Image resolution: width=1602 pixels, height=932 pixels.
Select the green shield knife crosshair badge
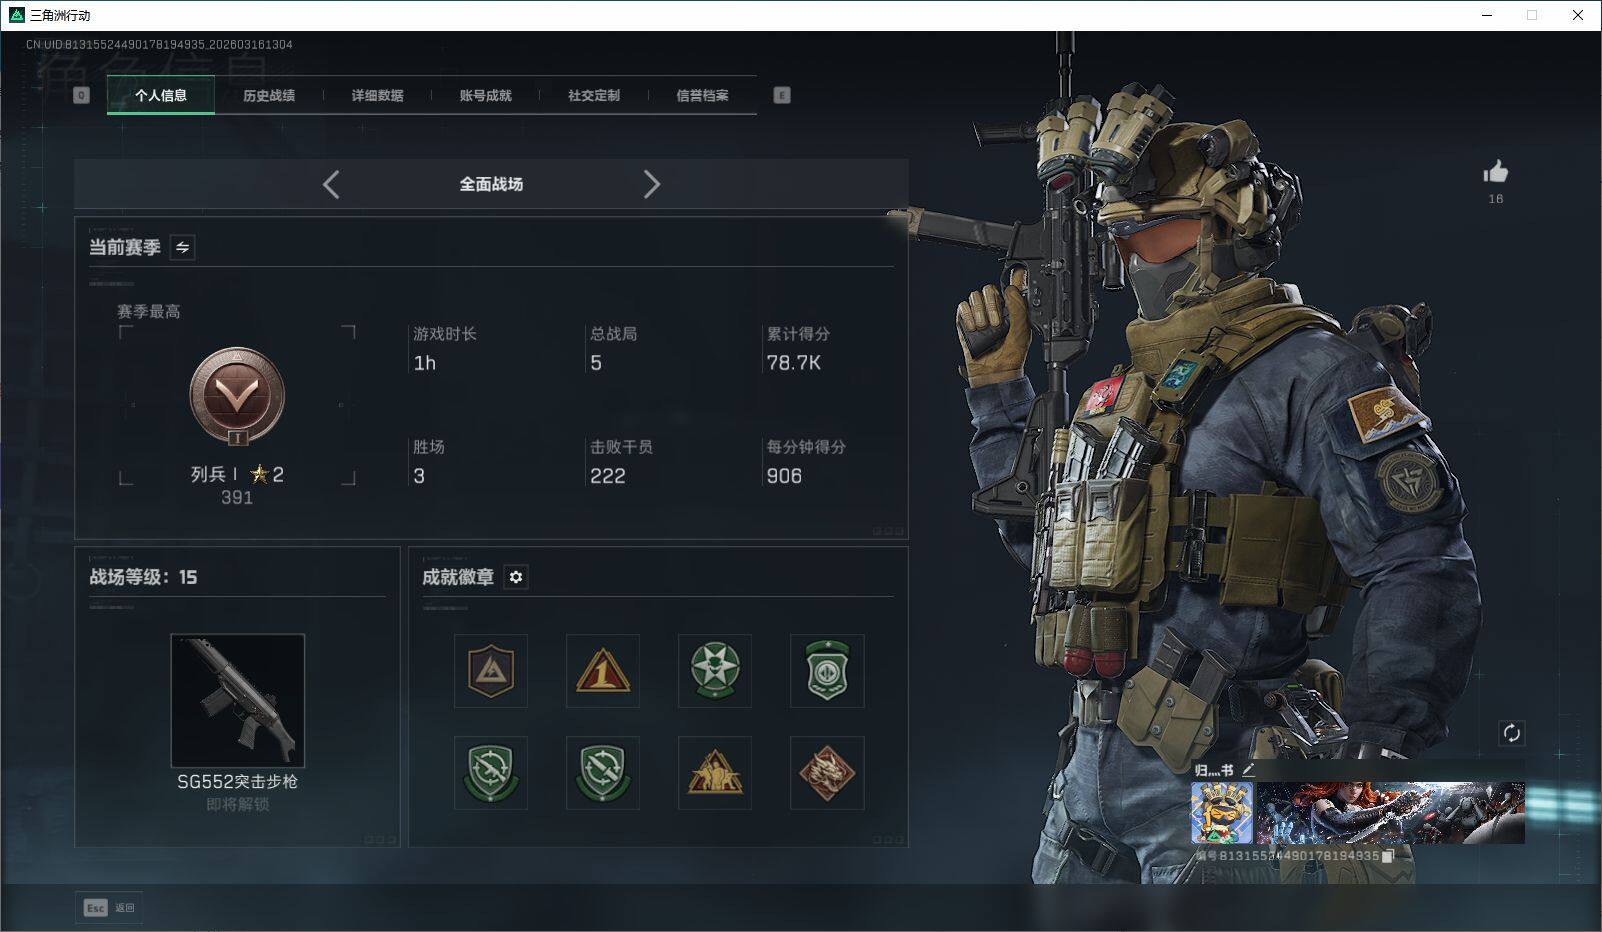tap(603, 773)
